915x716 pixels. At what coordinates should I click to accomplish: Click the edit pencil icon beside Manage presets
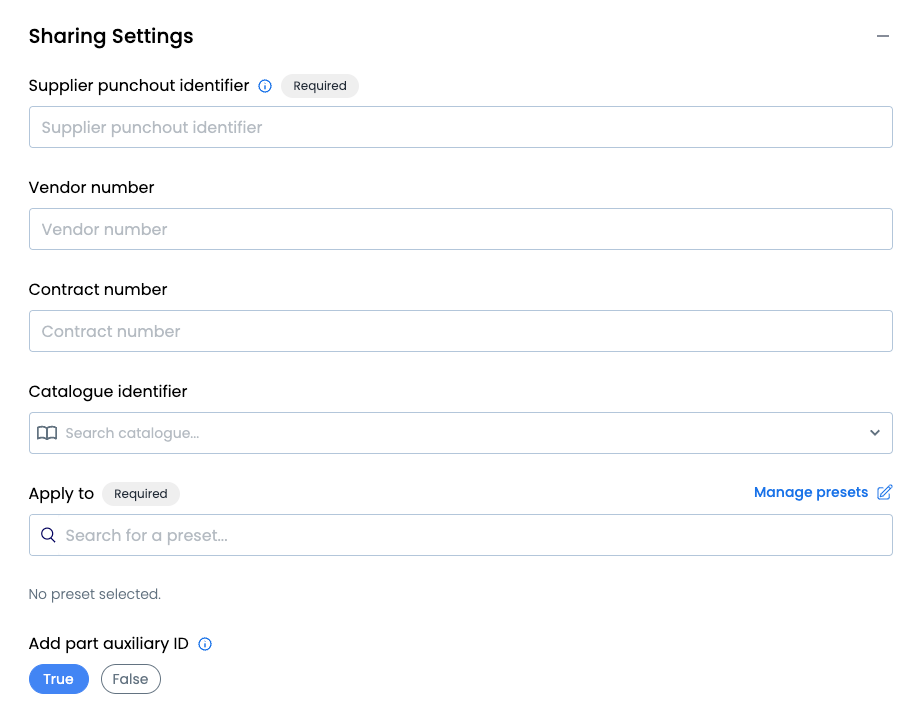[885, 493]
